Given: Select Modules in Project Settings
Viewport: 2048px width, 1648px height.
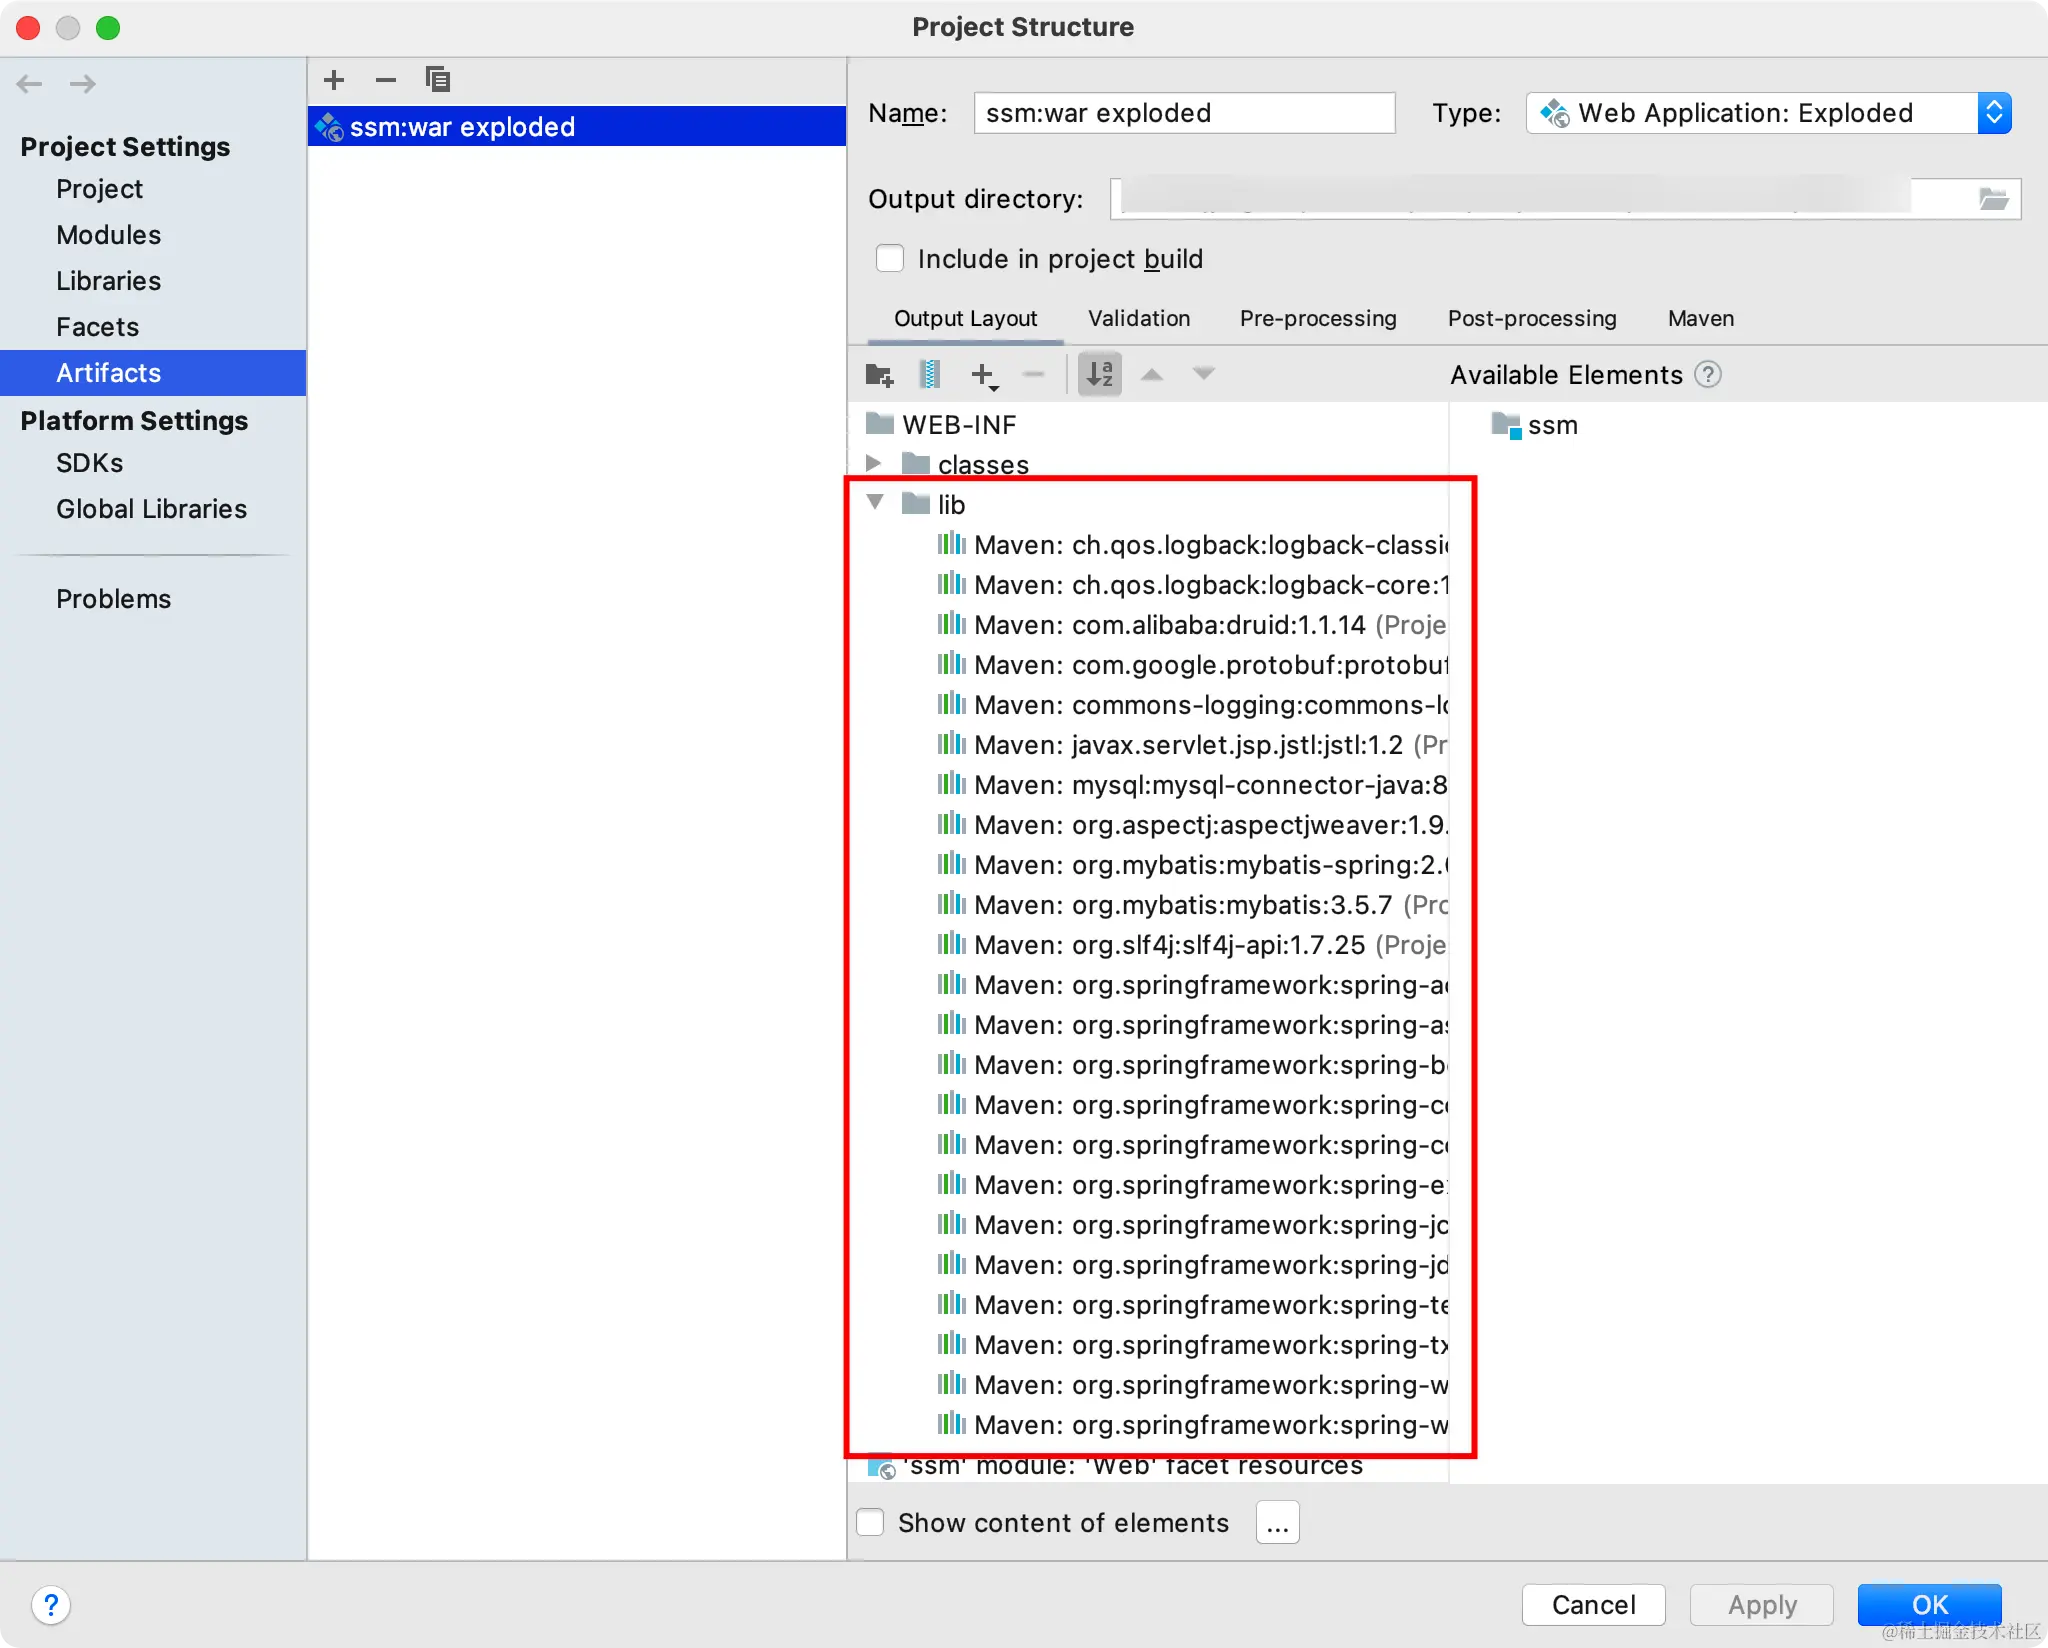Looking at the screenshot, I should [x=108, y=235].
